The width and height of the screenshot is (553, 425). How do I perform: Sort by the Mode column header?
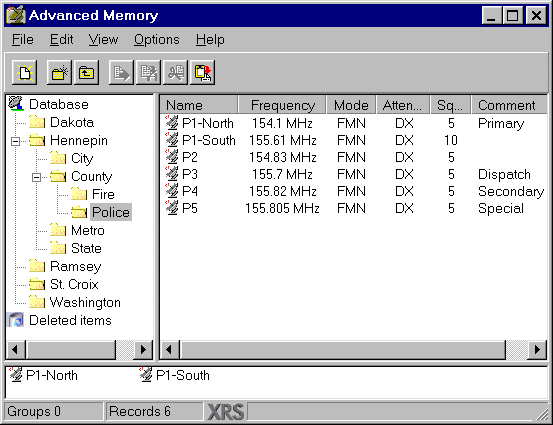point(351,105)
